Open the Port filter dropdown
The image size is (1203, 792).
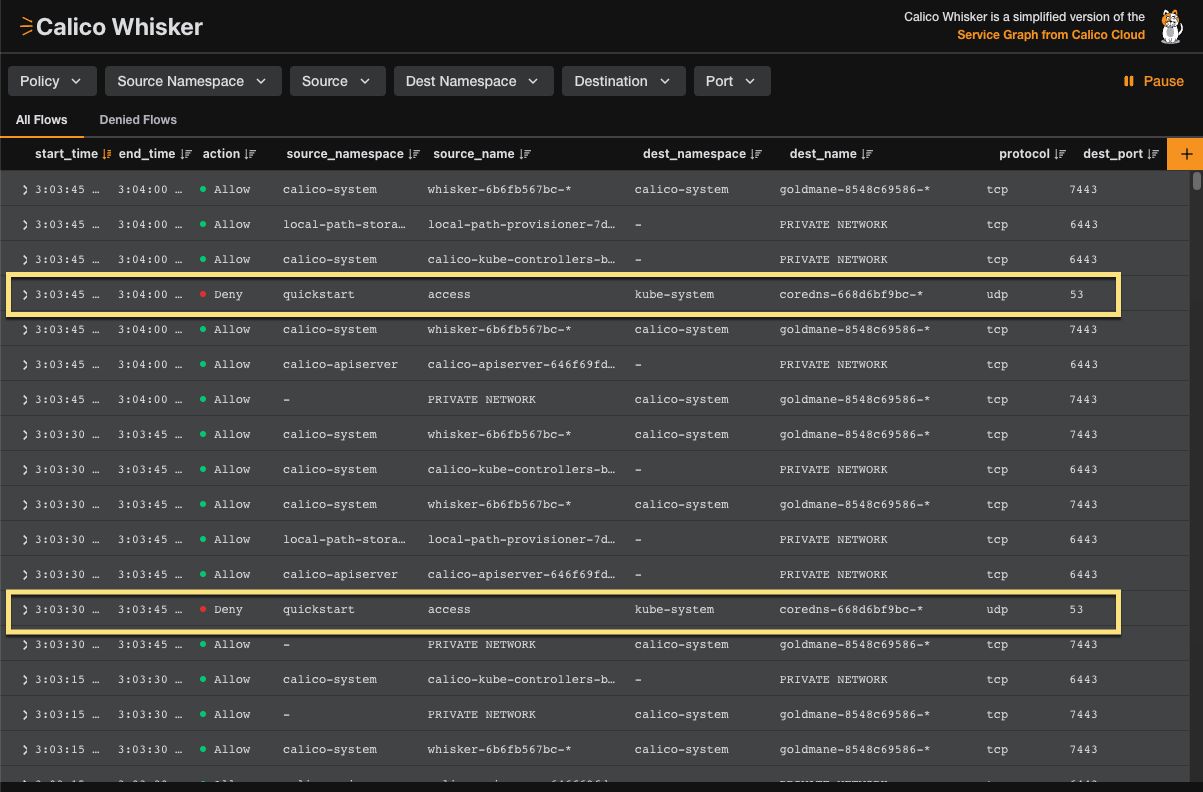731,81
